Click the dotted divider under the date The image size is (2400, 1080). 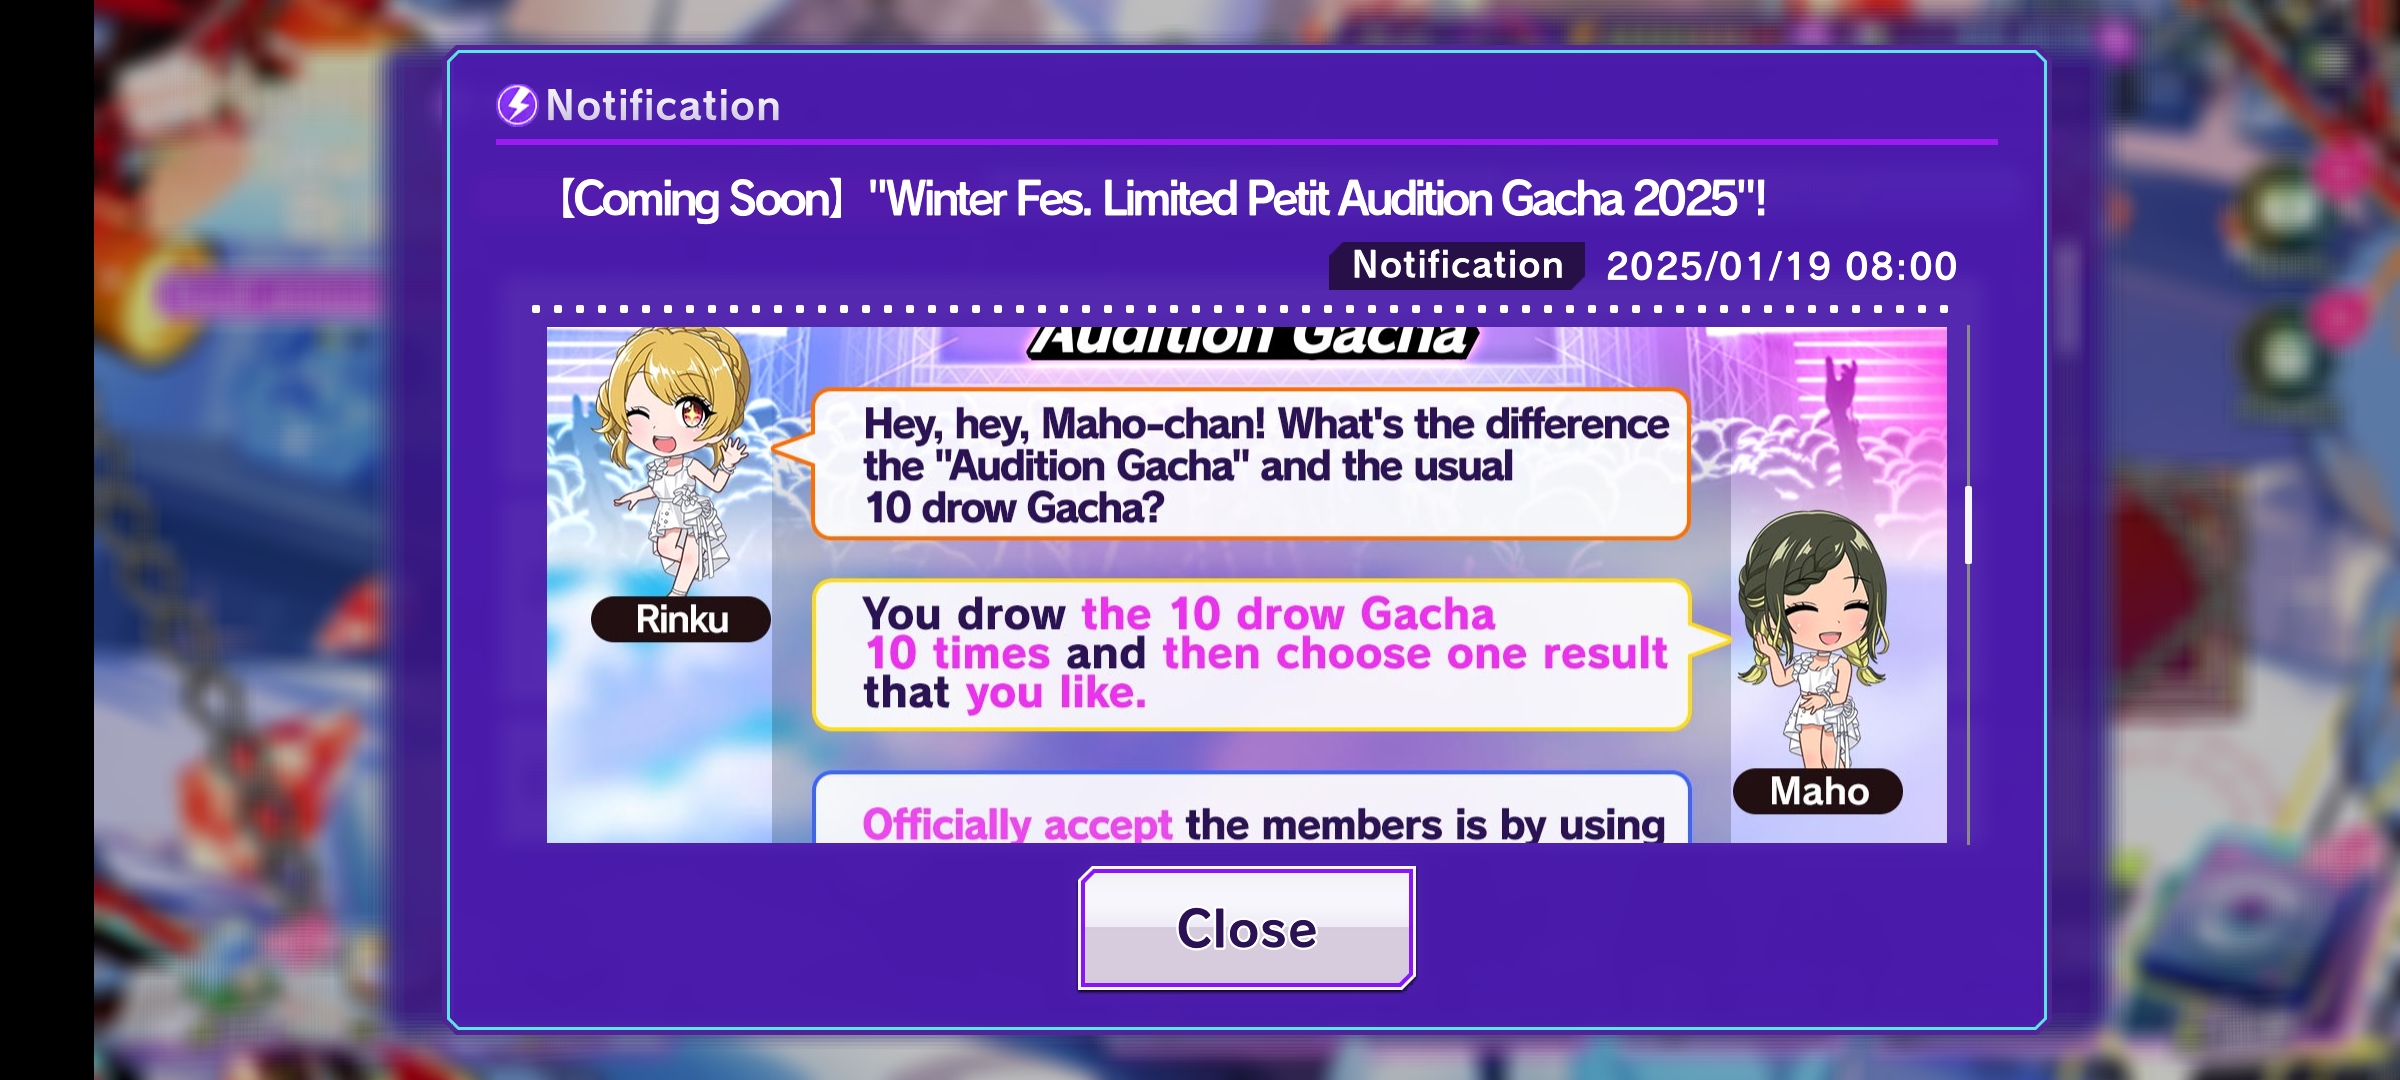coord(1240,309)
